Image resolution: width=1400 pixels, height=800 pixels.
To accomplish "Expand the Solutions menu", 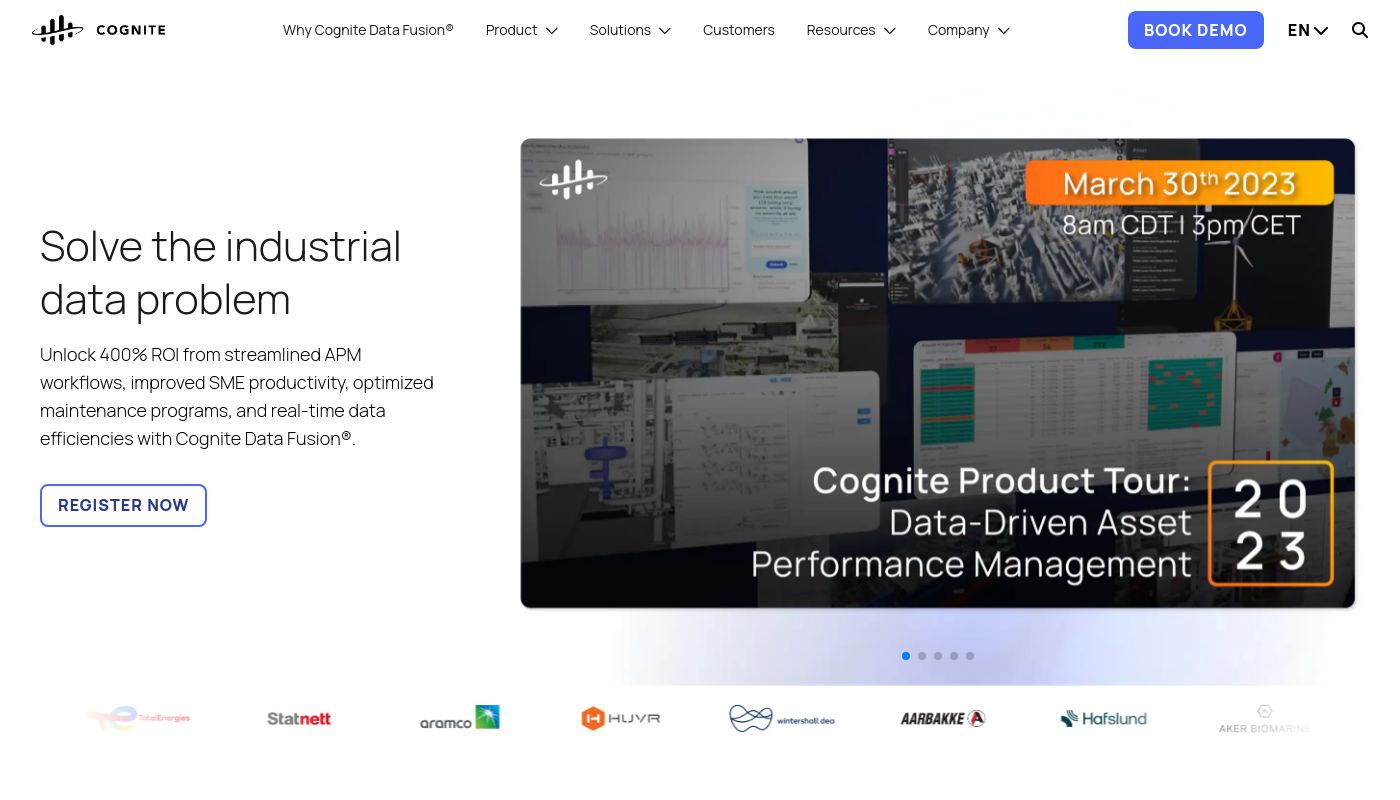I will coord(630,30).
